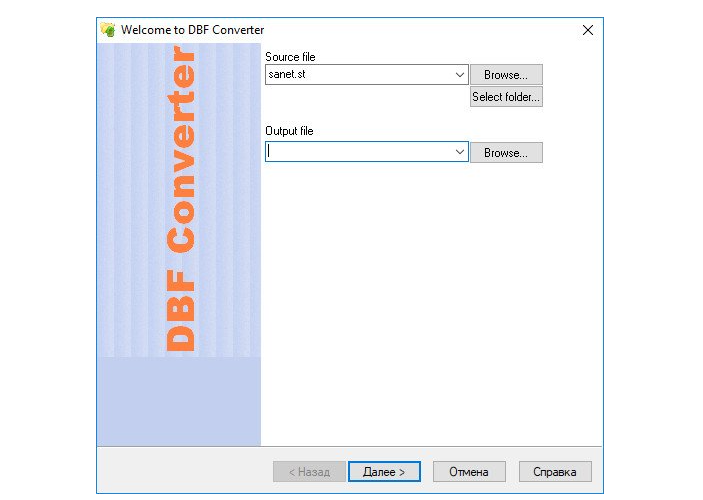Close the DBF Converter window
Screen dimensions: 703x500
588,30
